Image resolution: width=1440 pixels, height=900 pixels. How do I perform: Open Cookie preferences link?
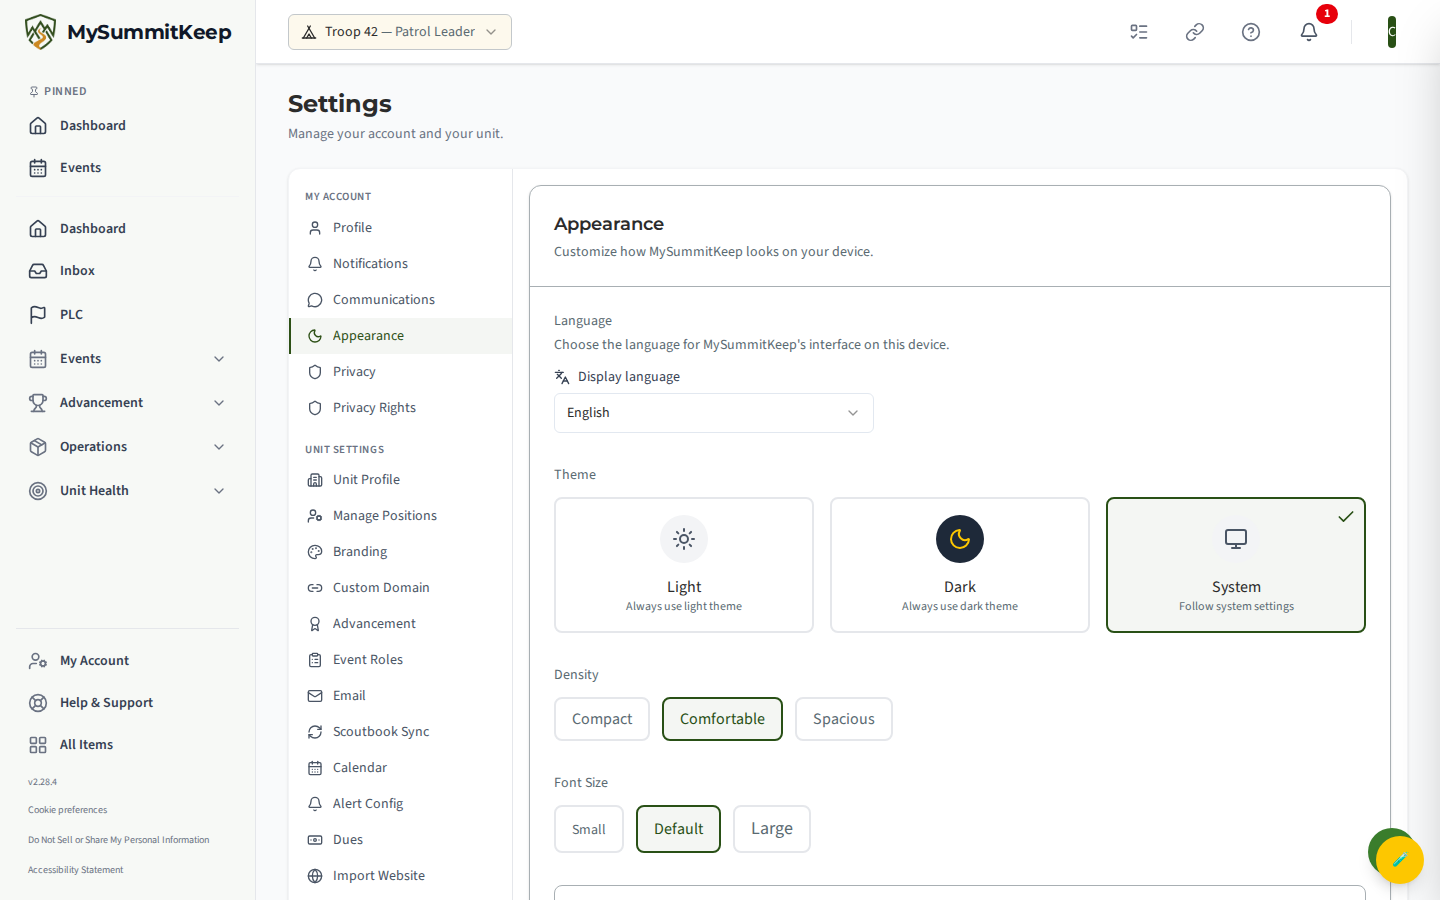click(67, 810)
